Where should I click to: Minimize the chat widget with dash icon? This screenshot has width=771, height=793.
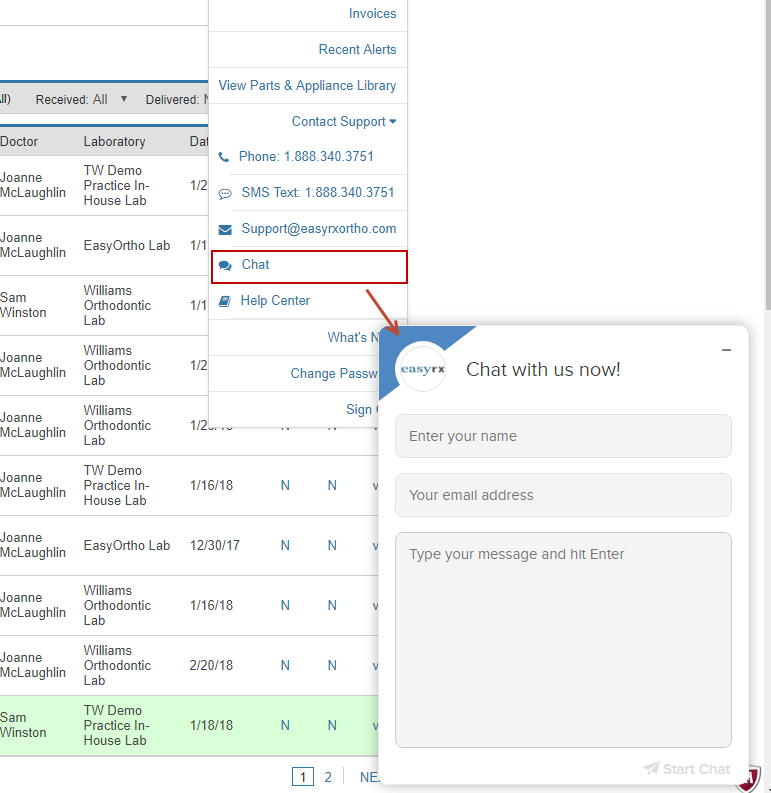pyautogui.click(x=726, y=350)
